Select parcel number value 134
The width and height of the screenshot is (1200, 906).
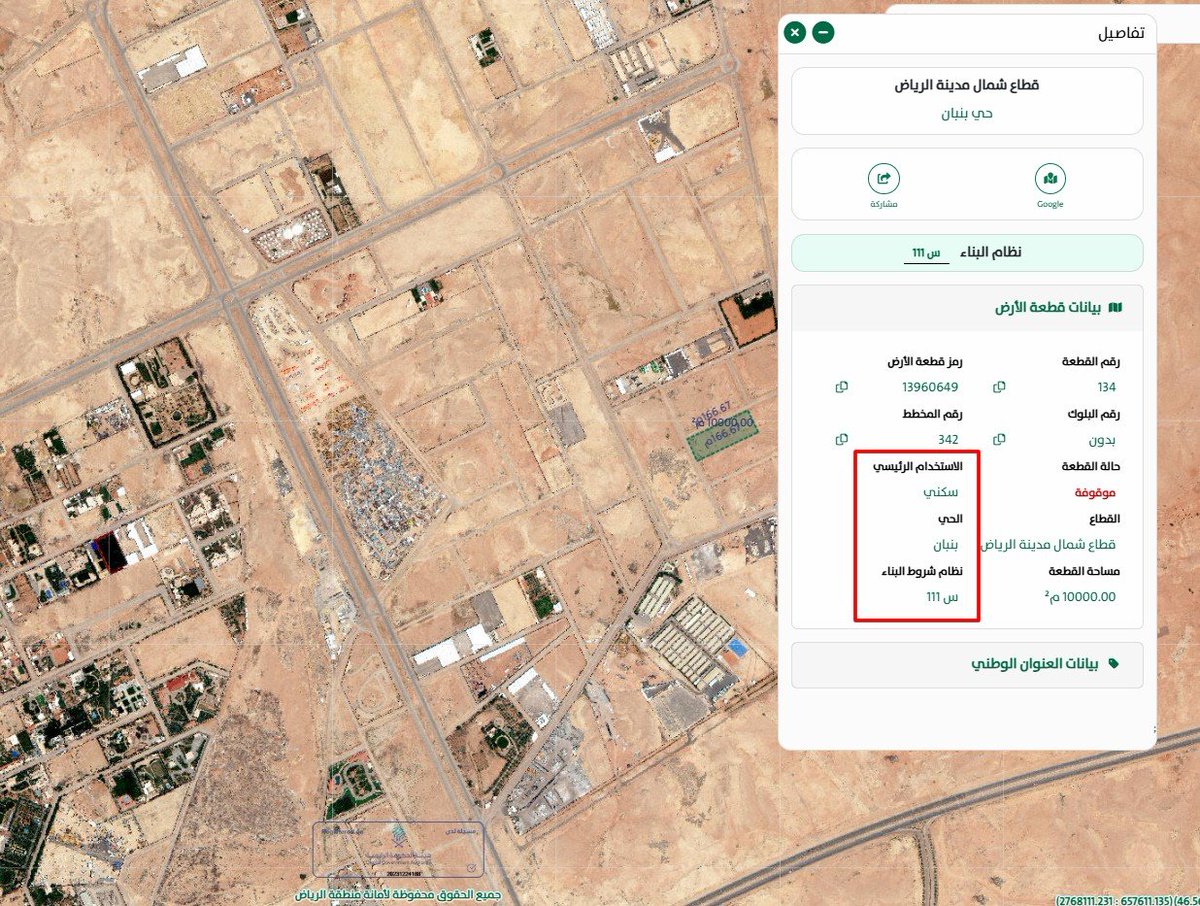pos(1106,387)
